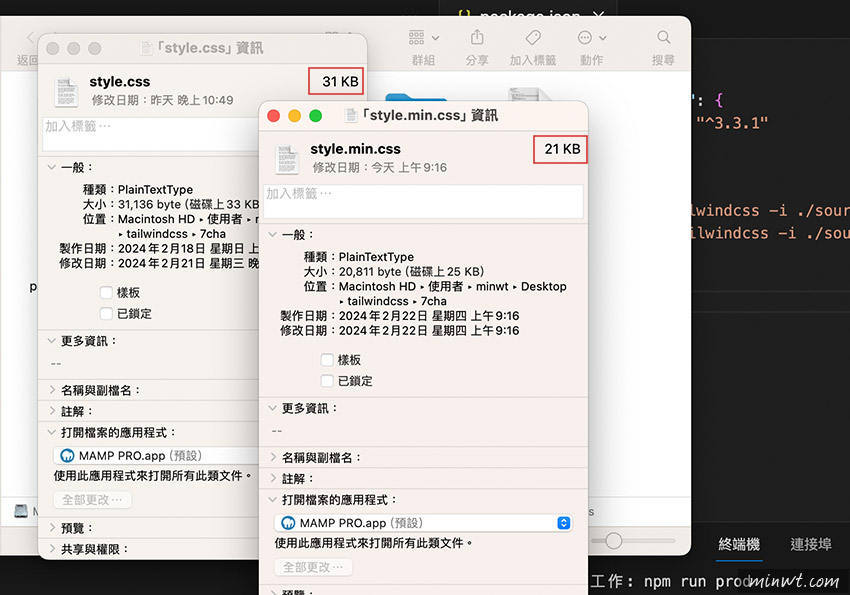Click the MAMP PRO icon in style.css info
This screenshot has height=595, width=850.
[x=67, y=456]
